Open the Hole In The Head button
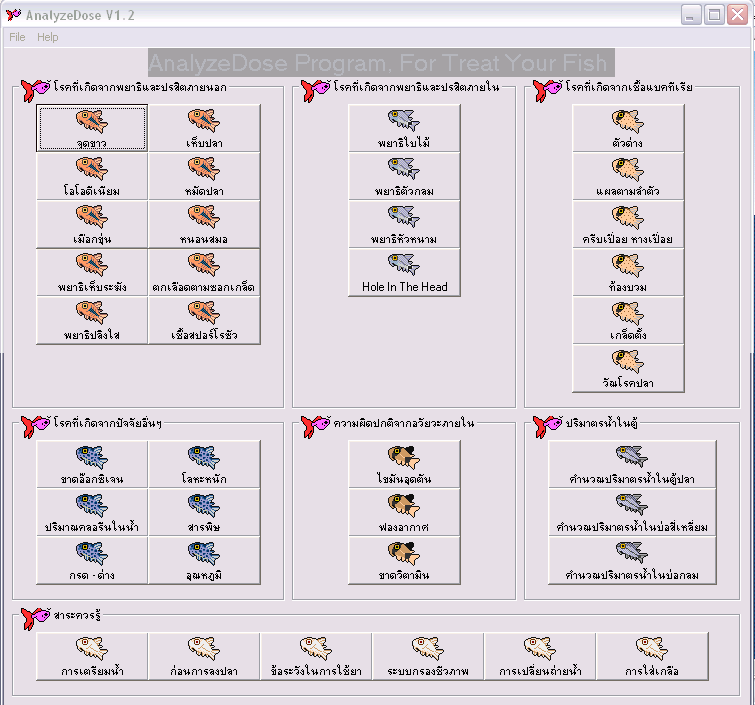Image resolution: width=755 pixels, height=705 pixels. (x=404, y=272)
